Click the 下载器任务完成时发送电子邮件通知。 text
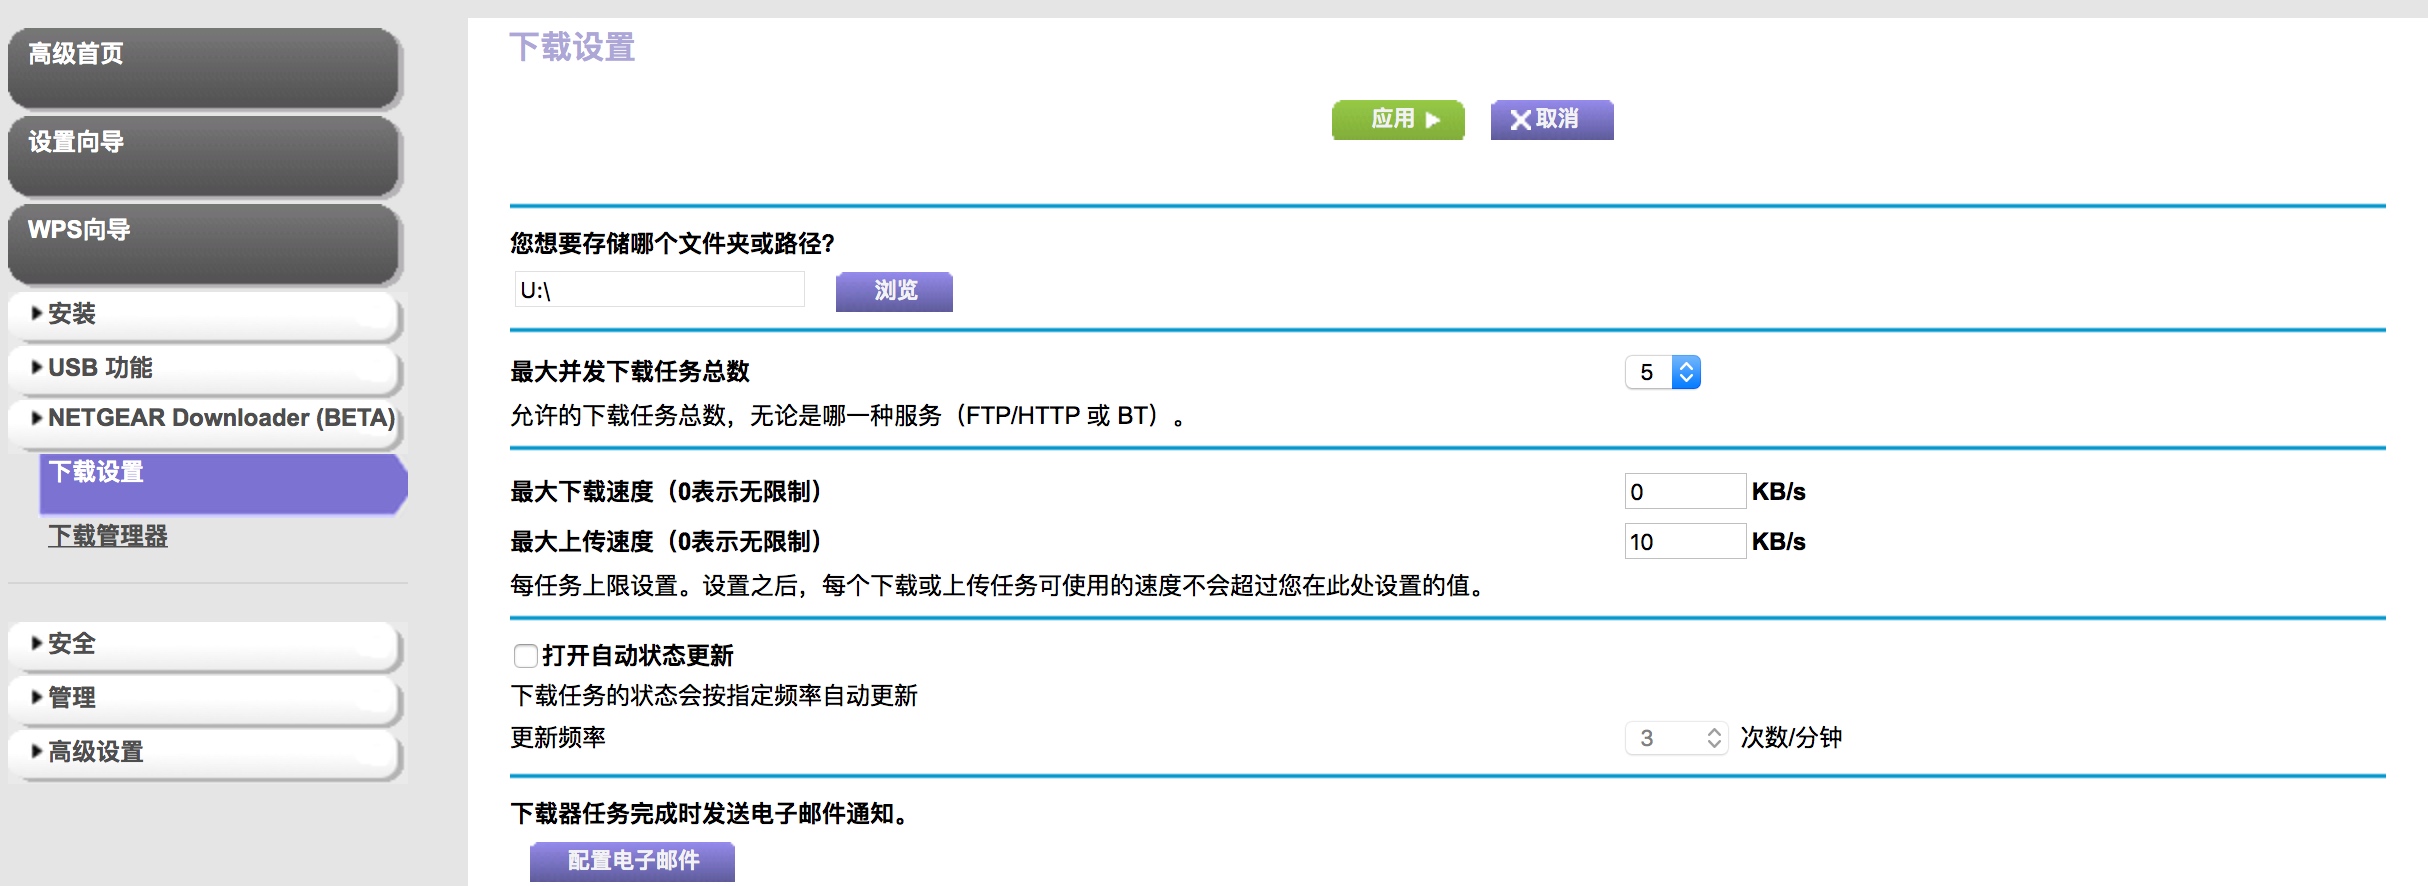The height and width of the screenshot is (886, 2428). click(710, 814)
